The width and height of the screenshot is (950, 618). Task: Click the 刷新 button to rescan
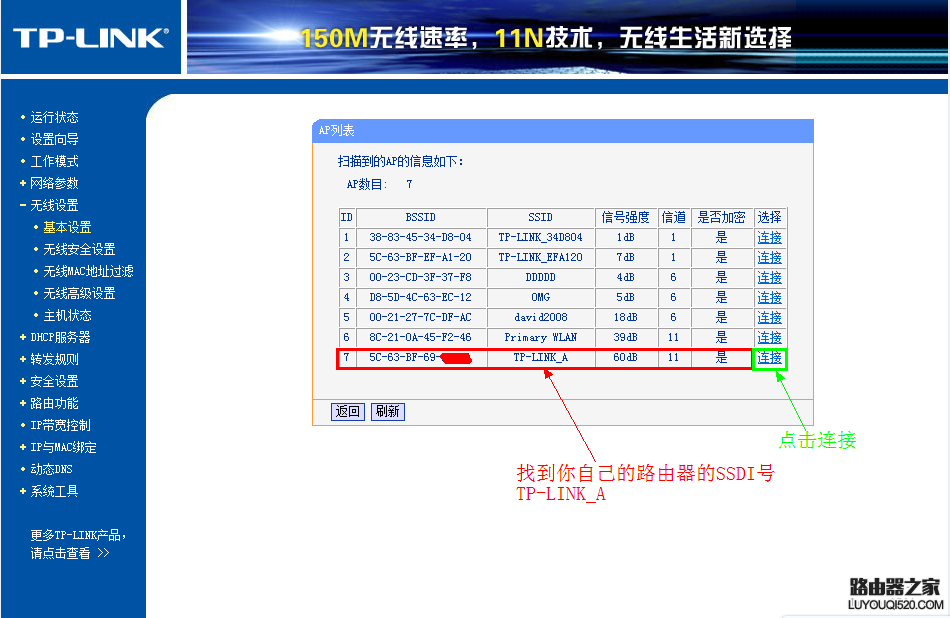(x=387, y=411)
